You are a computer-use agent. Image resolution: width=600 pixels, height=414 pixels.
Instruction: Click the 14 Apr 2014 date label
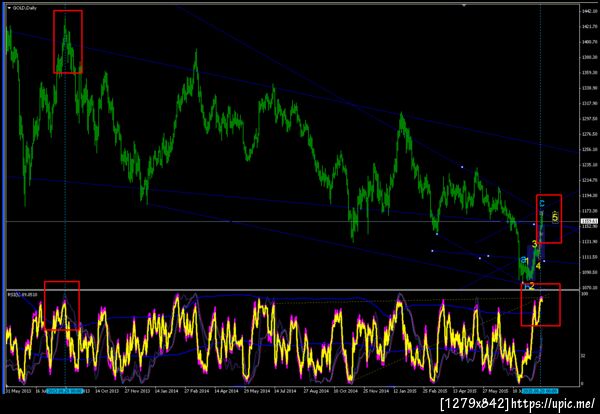226,391
